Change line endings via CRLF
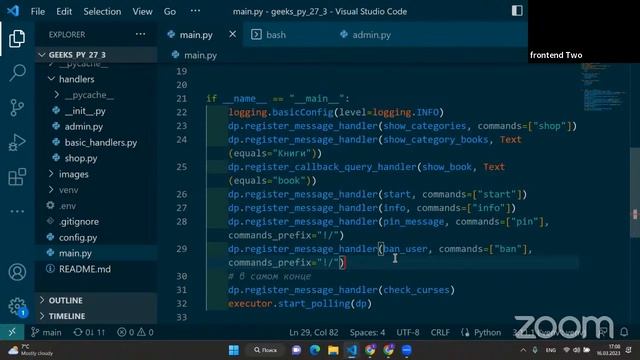Image resolution: width=640 pixels, height=360 pixels. [440, 332]
